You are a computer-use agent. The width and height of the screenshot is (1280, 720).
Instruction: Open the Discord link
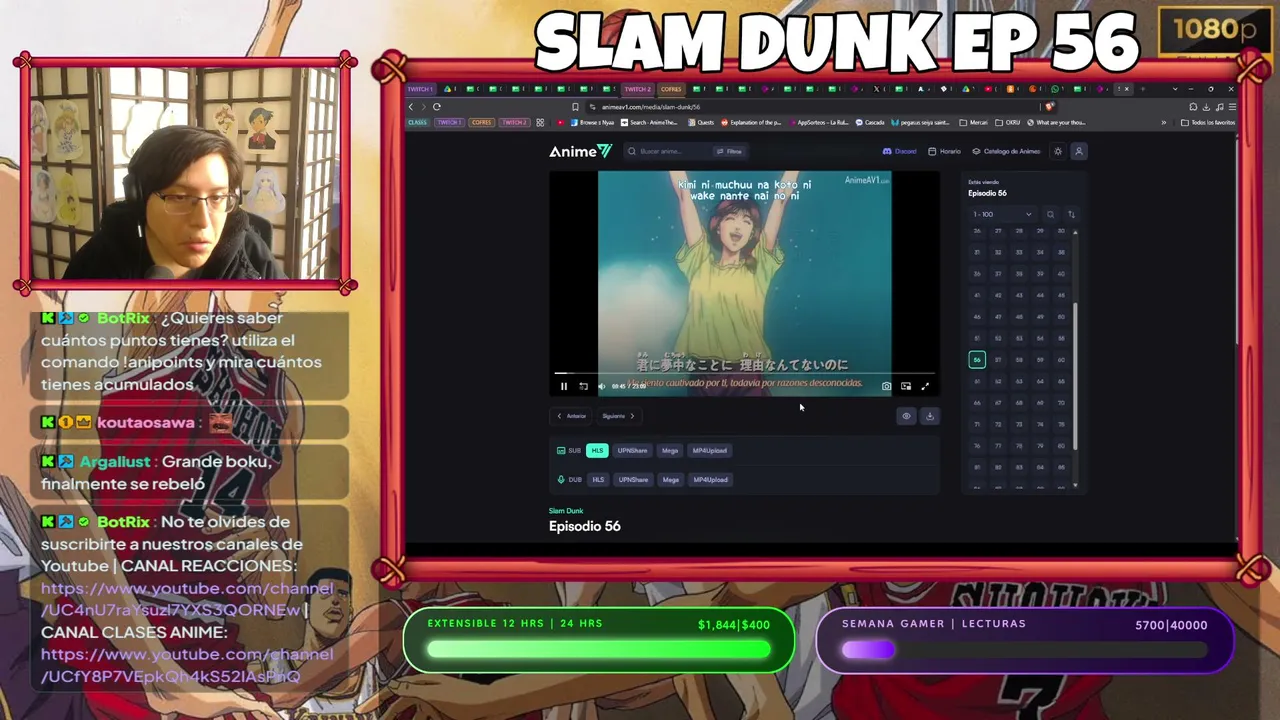[900, 151]
